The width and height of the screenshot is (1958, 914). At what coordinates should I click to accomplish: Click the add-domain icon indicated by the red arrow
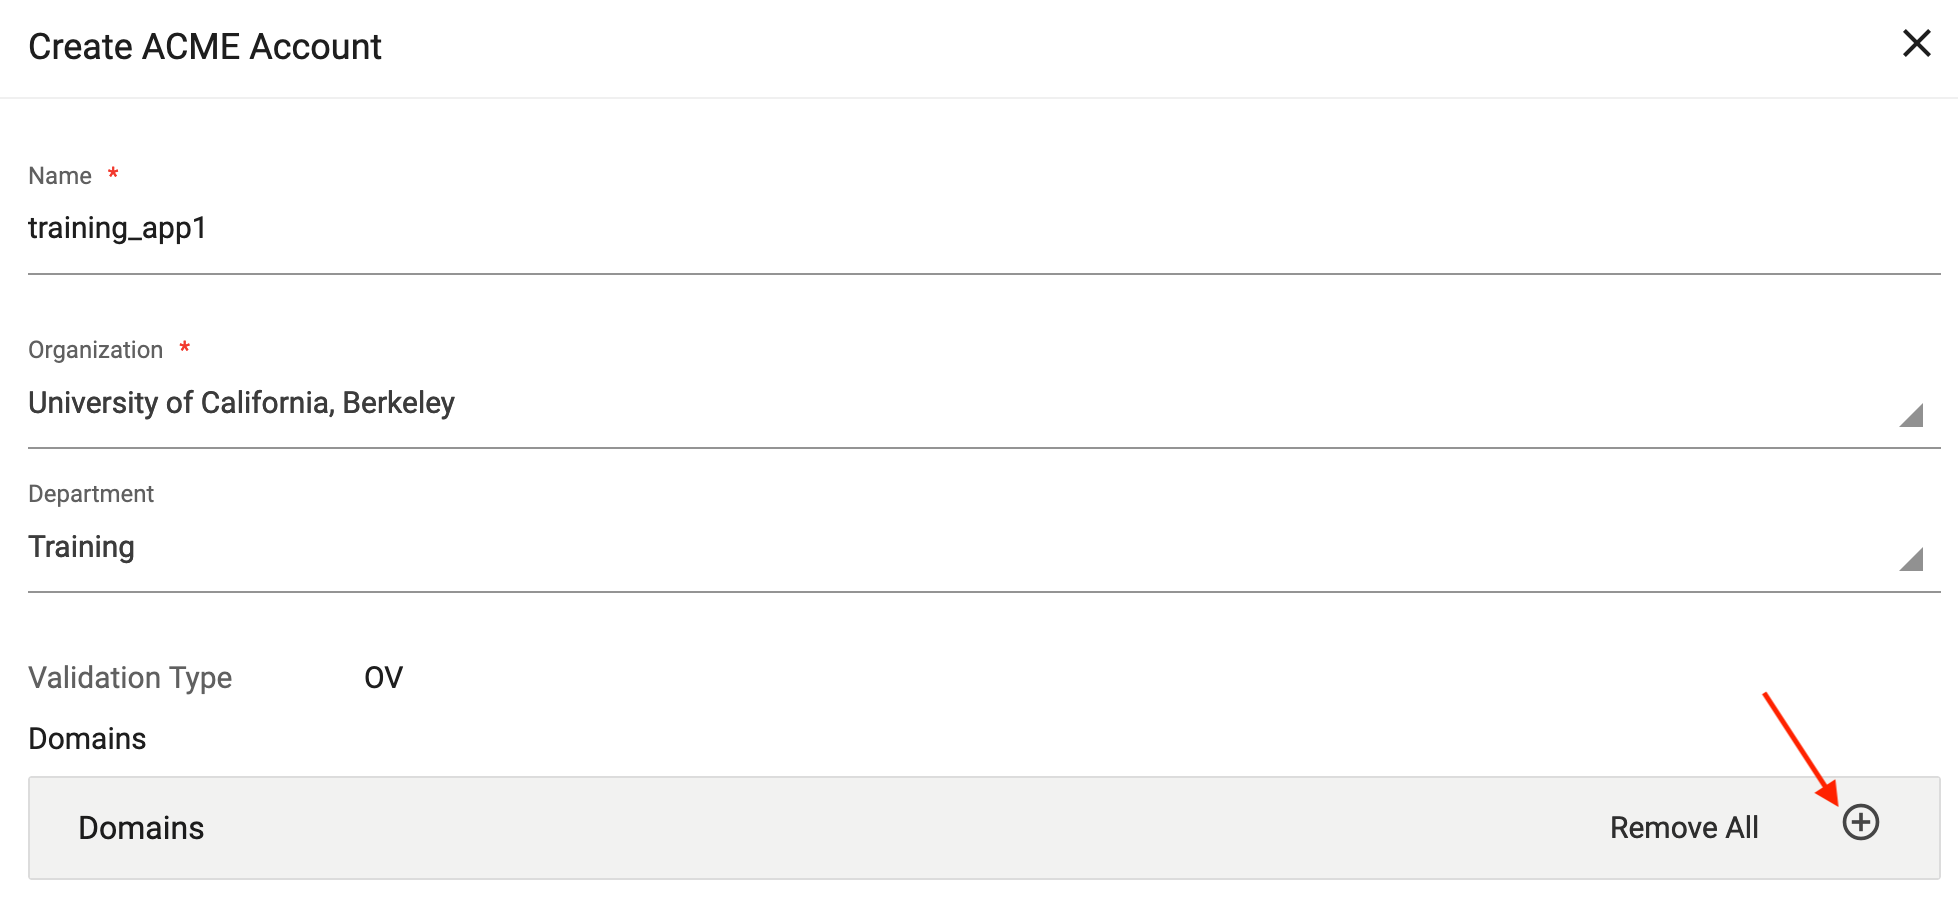click(x=1861, y=824)
